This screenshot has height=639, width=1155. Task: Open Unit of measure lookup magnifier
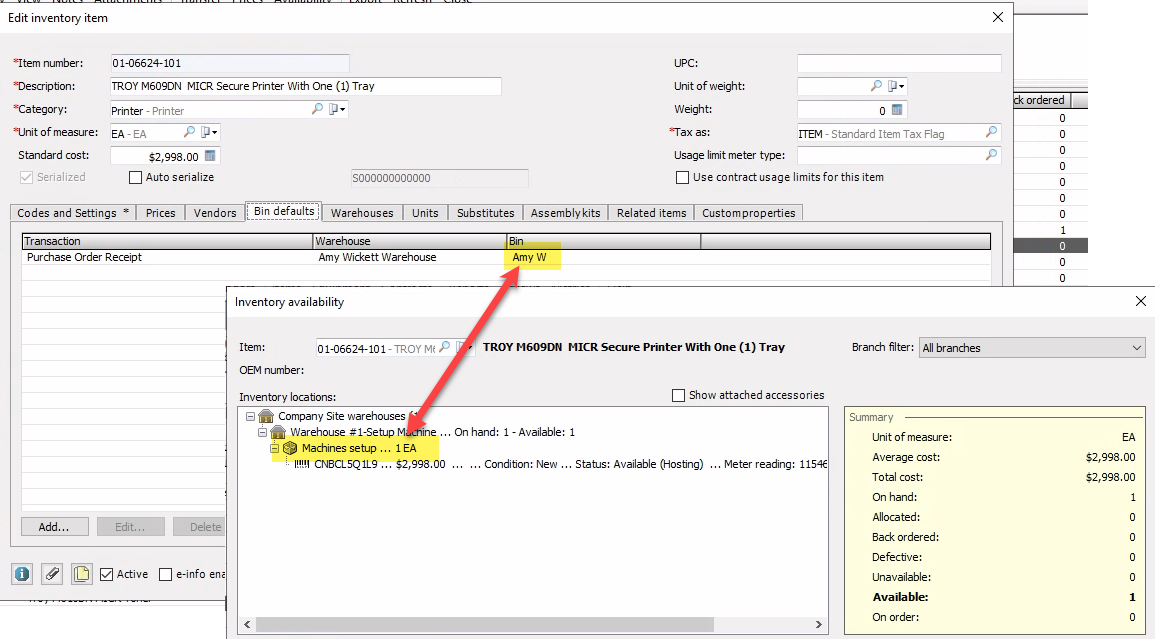[x=189, y=132]
